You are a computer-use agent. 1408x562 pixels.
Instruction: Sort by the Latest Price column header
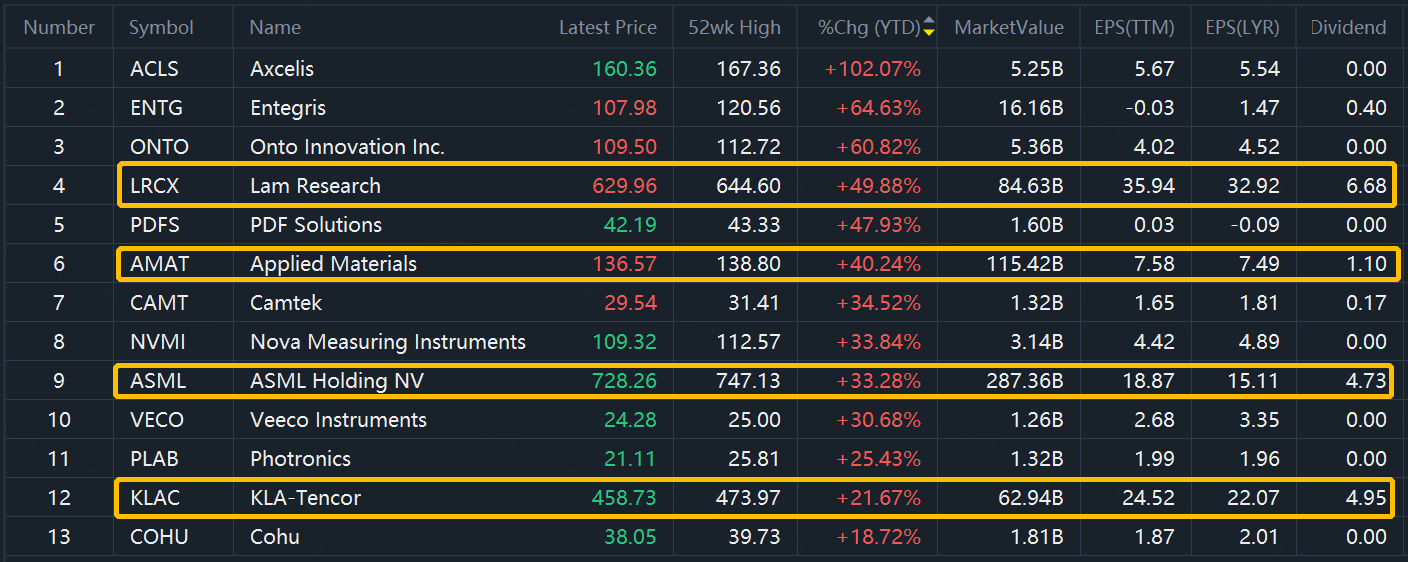coord(607,27)
